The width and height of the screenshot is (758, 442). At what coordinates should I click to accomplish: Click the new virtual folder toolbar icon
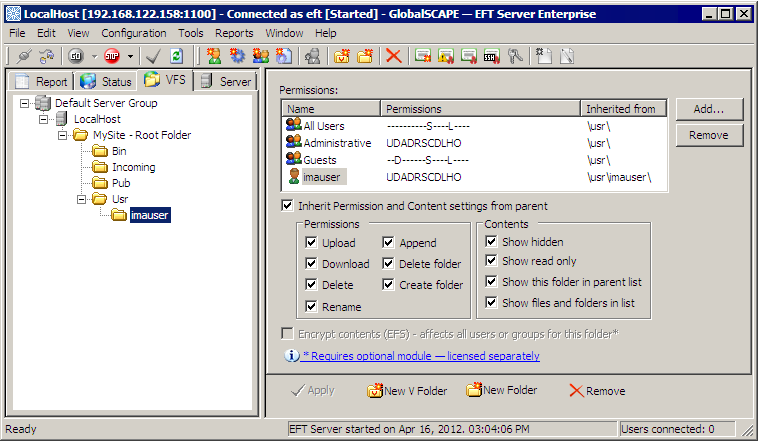[x=342, y=57]
